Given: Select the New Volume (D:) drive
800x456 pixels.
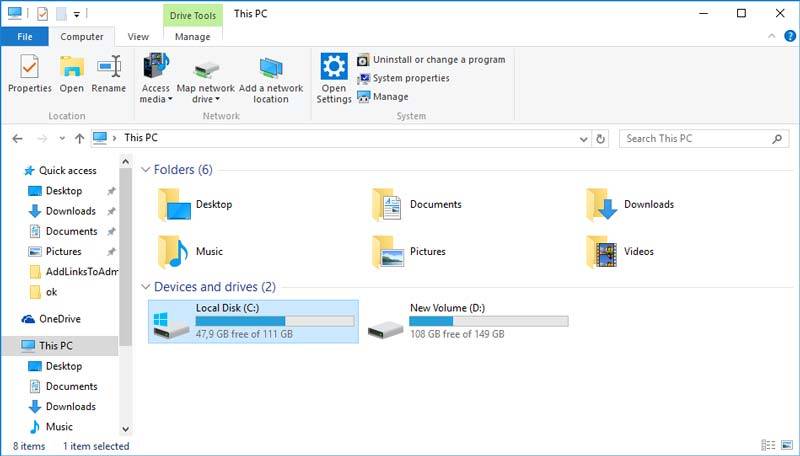Looking at the screenshot, I should 467,321.
